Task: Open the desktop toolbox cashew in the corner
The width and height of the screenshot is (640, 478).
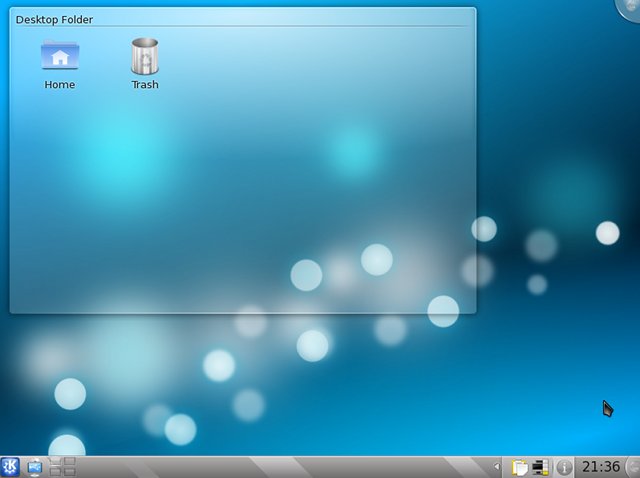Action: [629, 9]
